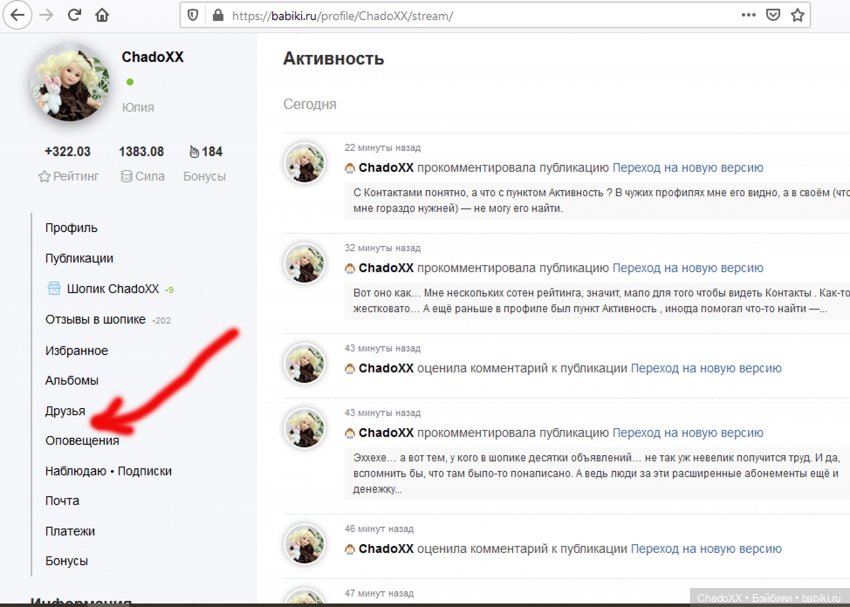Viewport: 850px width, 607px height.
Task: Click the Бонусы label under 184
Action: click(x=204, y=176)
